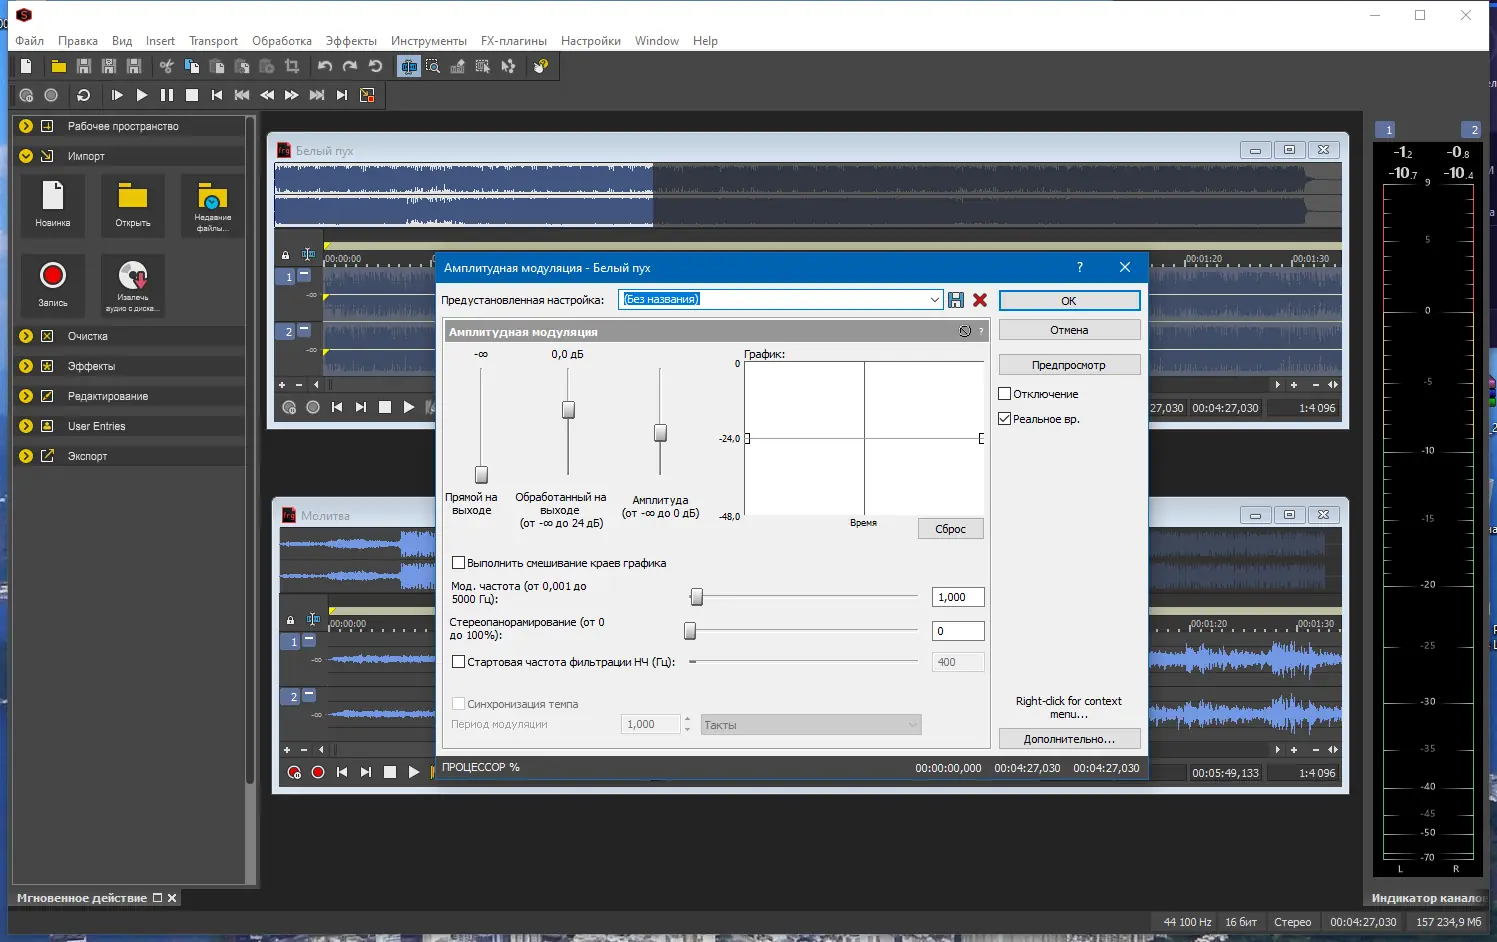Delete preset with the red X icon
This screenshot has height=942, width=1497.
click(980, 300)
